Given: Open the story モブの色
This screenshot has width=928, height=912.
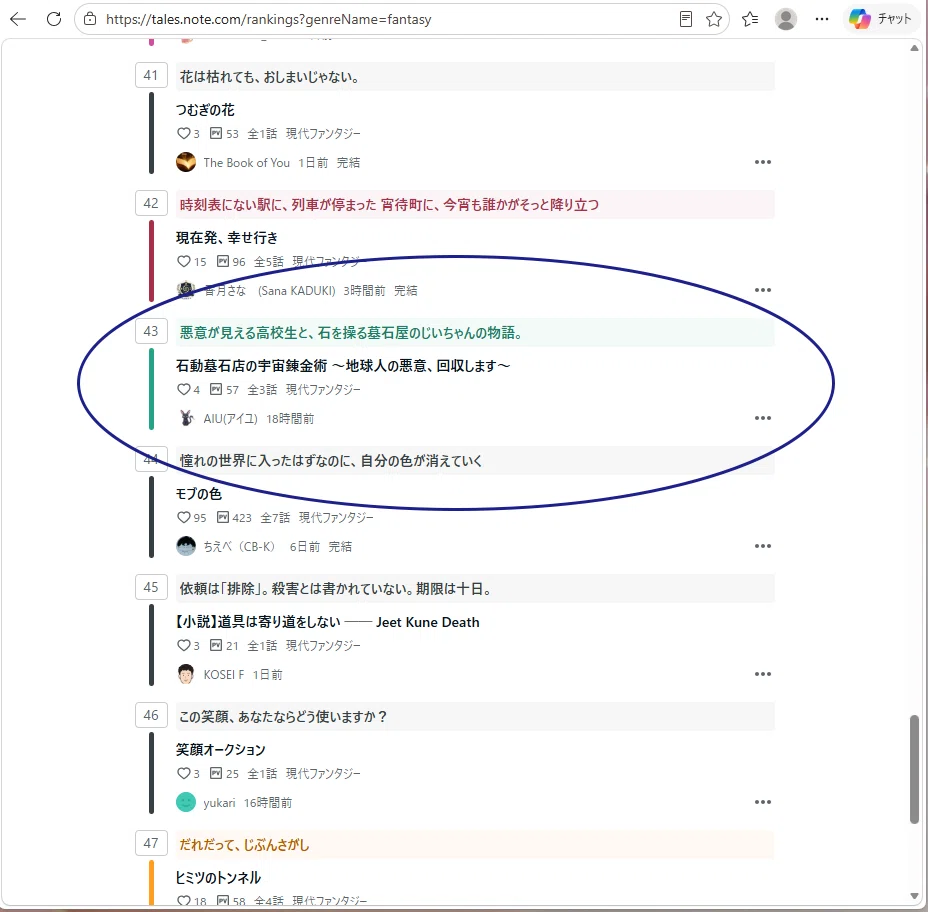Looking at the screenshot, I should click(198, 494).
